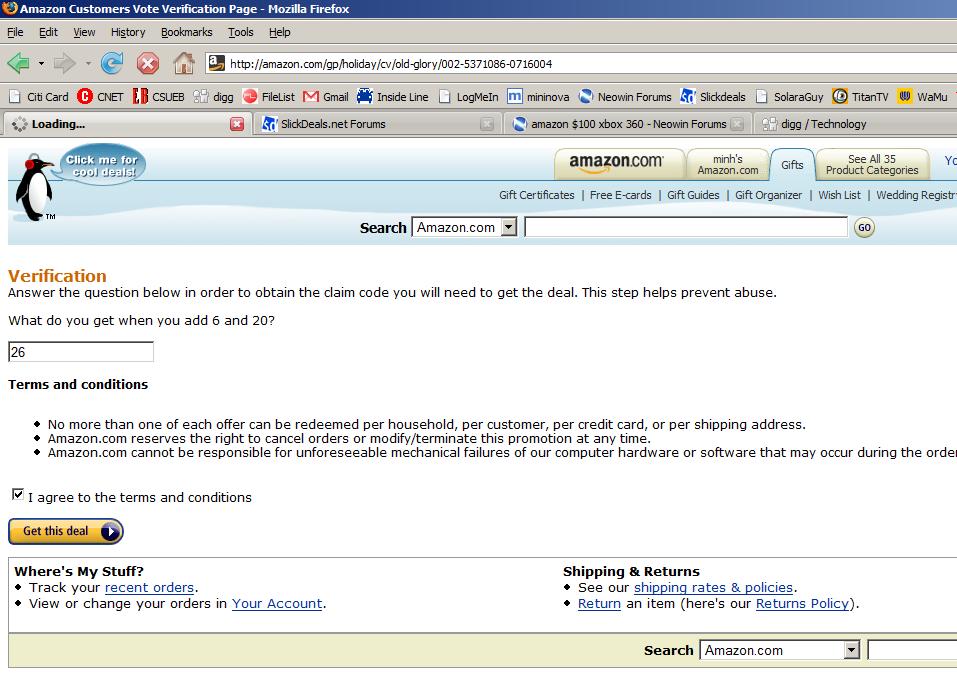Open the Gmail bookmark
This screenshot has width=957, height=681.
click(x=326, y=96)
